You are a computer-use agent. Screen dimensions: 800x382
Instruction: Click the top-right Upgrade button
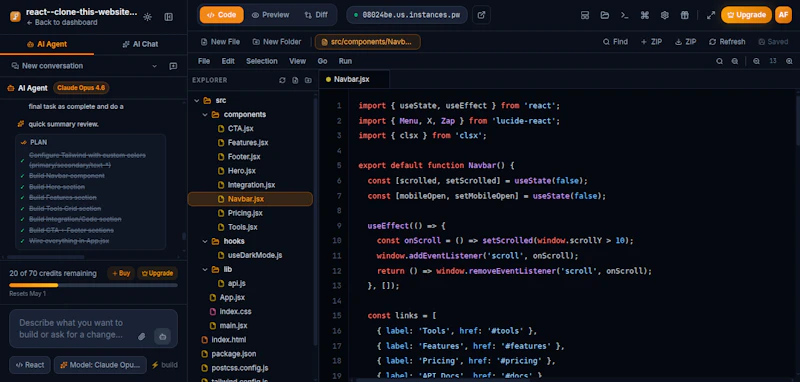pos(746,15)
